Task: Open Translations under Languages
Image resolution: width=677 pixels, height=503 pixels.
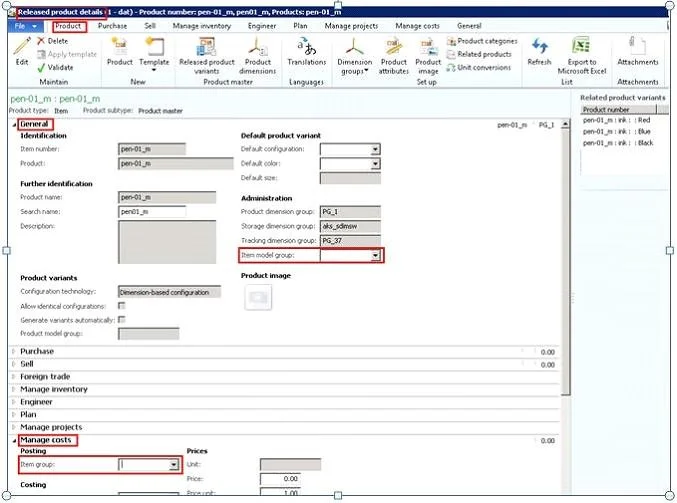Action: point(307,51)
